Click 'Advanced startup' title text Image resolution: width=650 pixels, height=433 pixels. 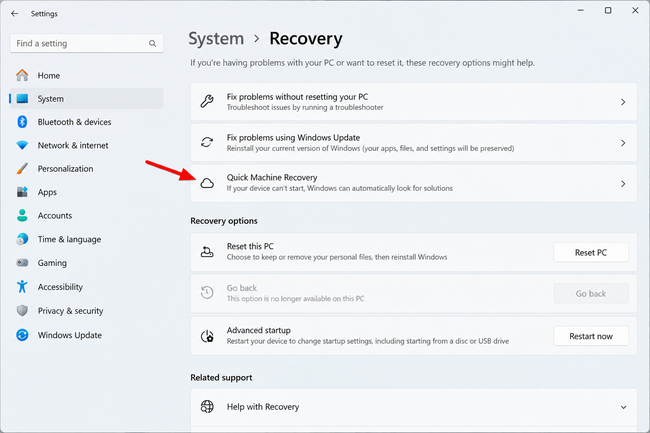point(259,330)
